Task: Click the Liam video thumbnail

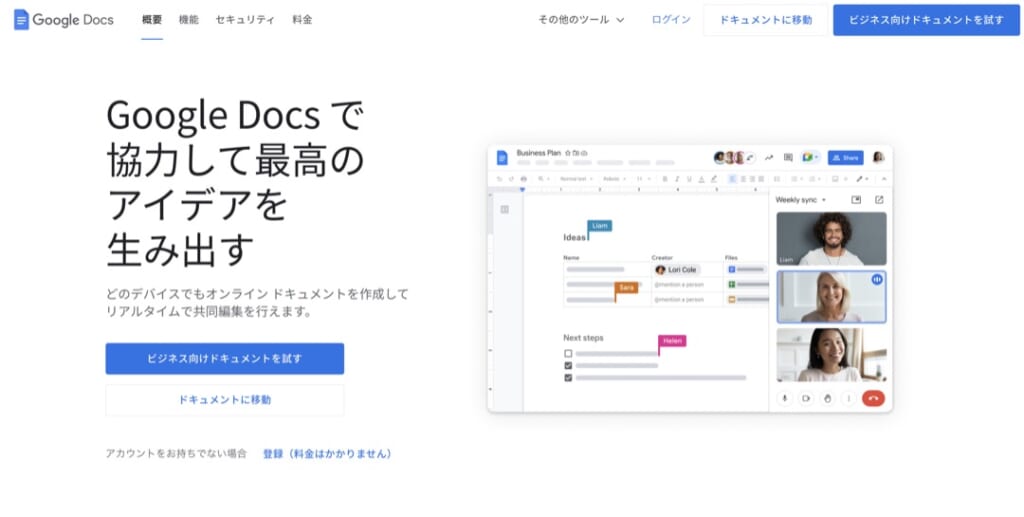Action: pos(831,238)
